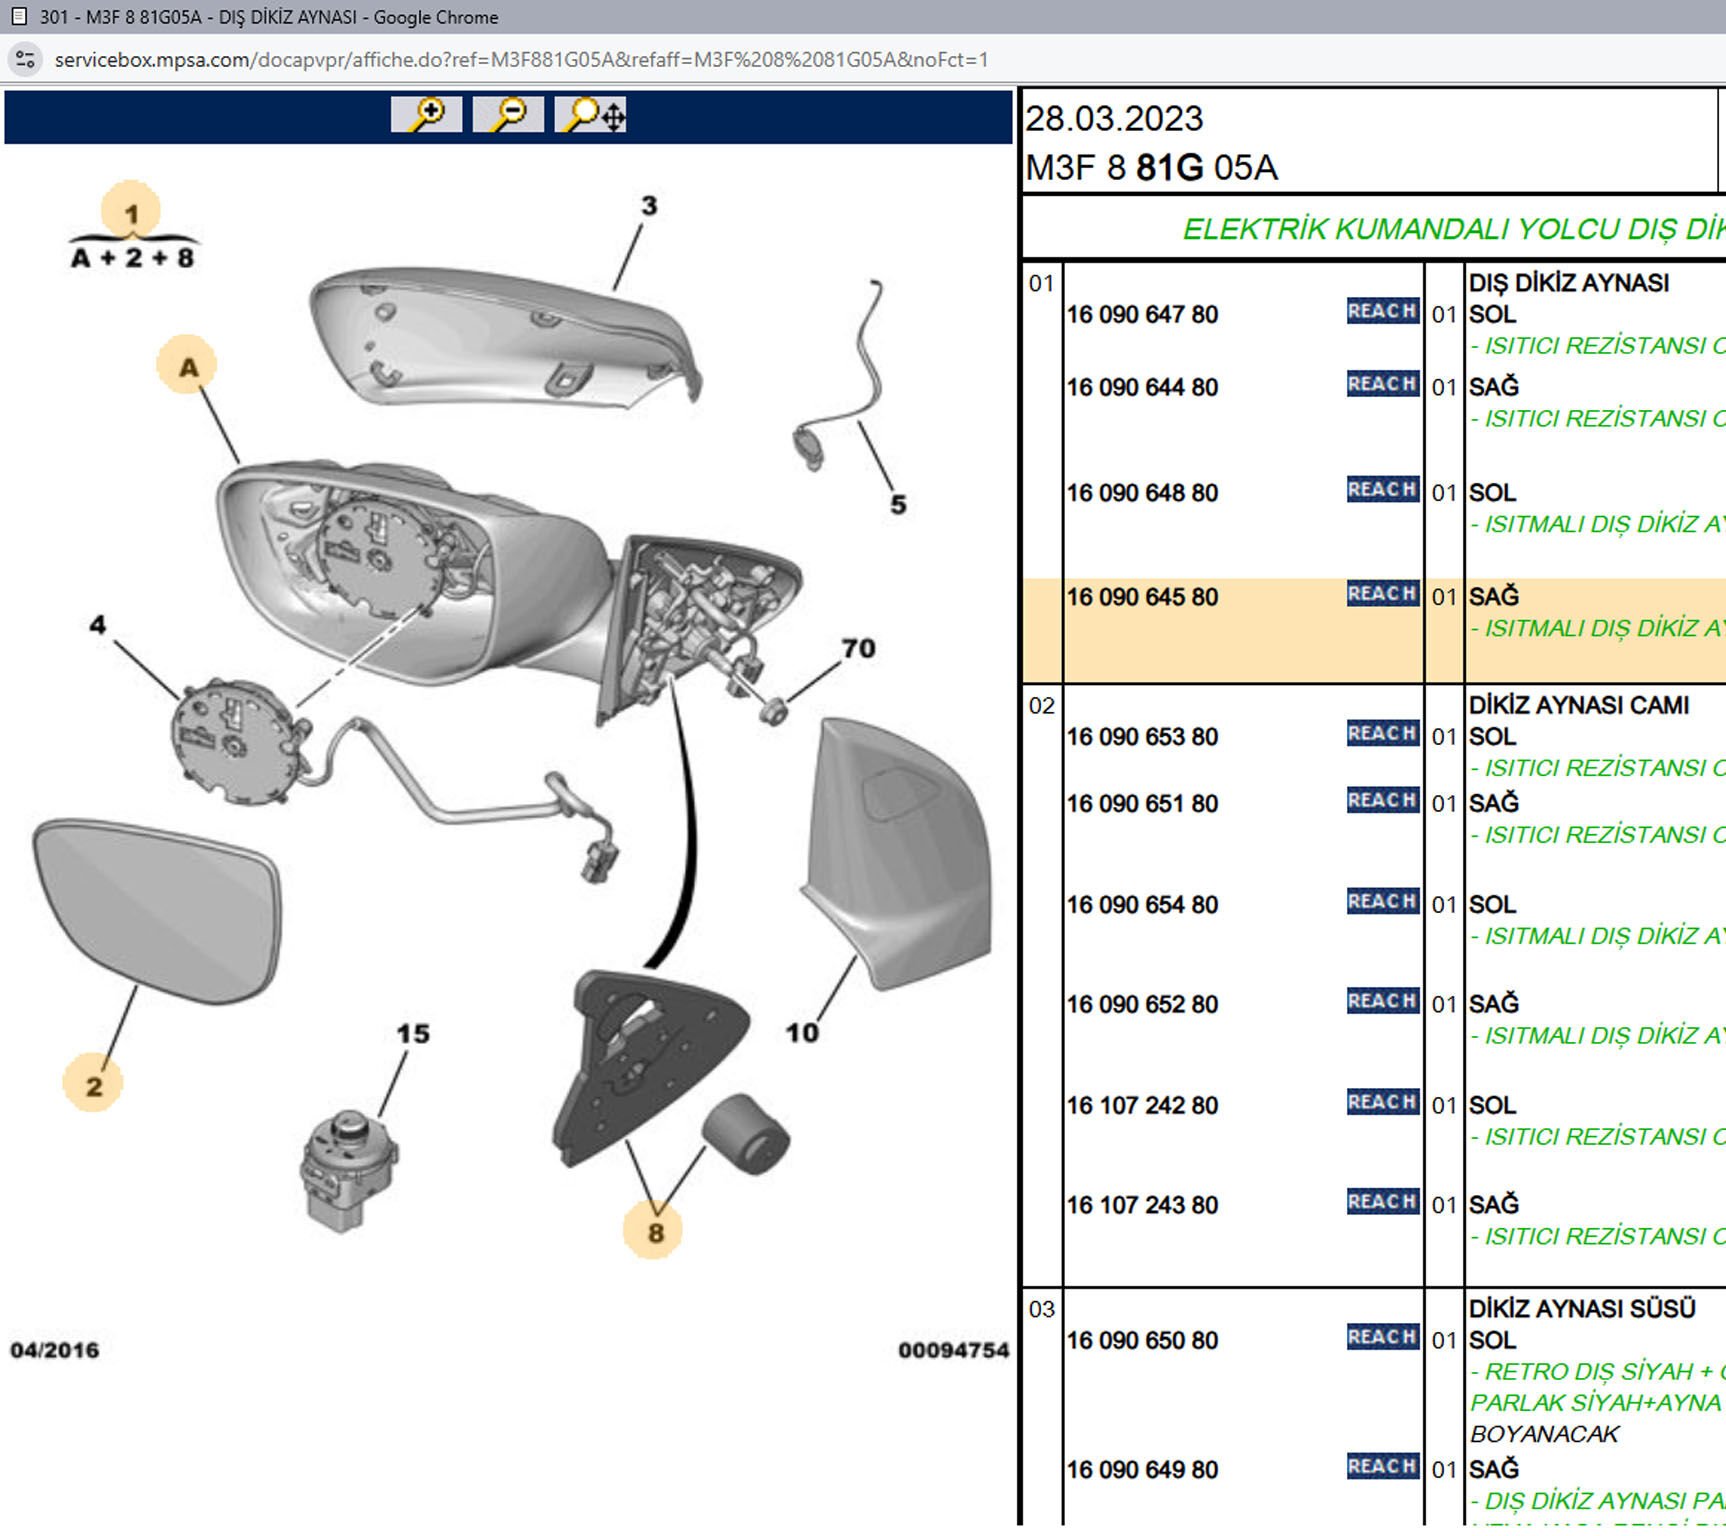Click REACH badge for part 16 090 645 80

pos(1382,594)
